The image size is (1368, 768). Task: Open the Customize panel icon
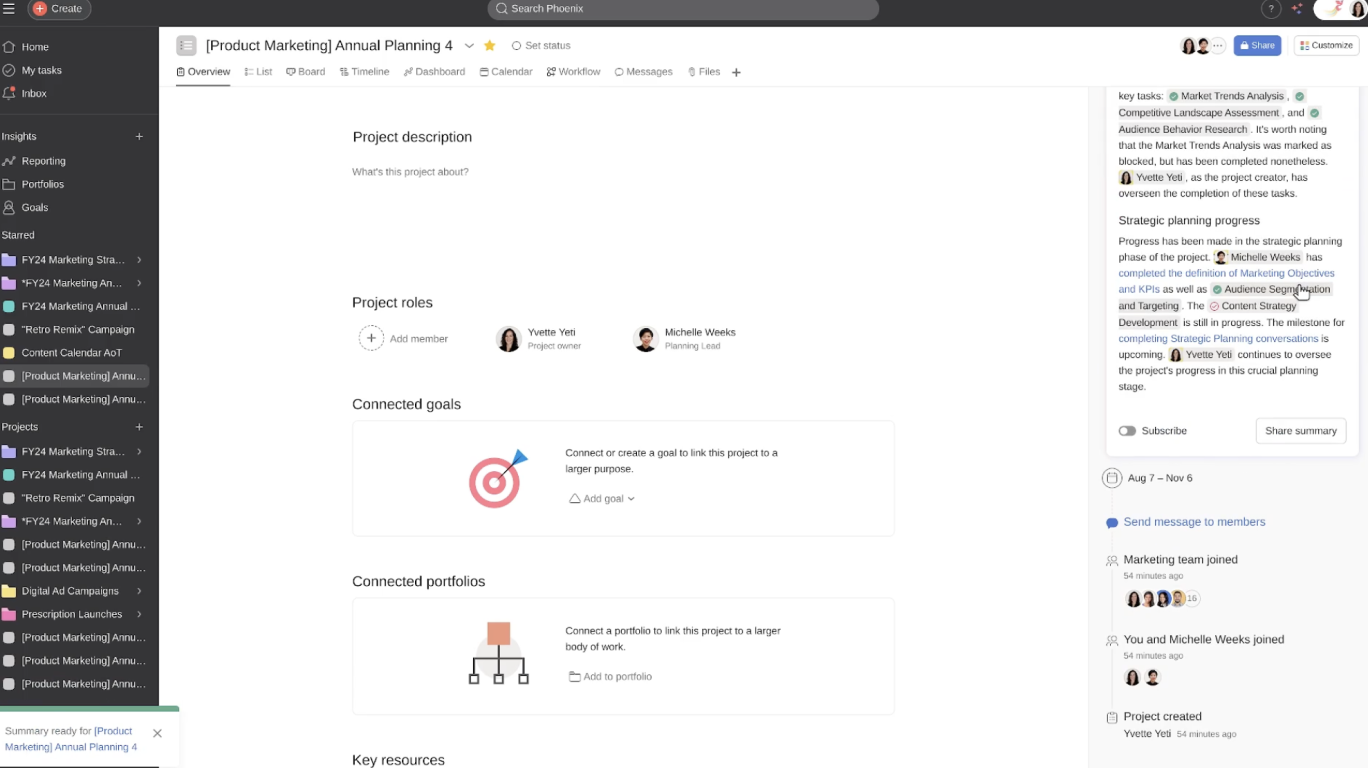coord(1325,45)
